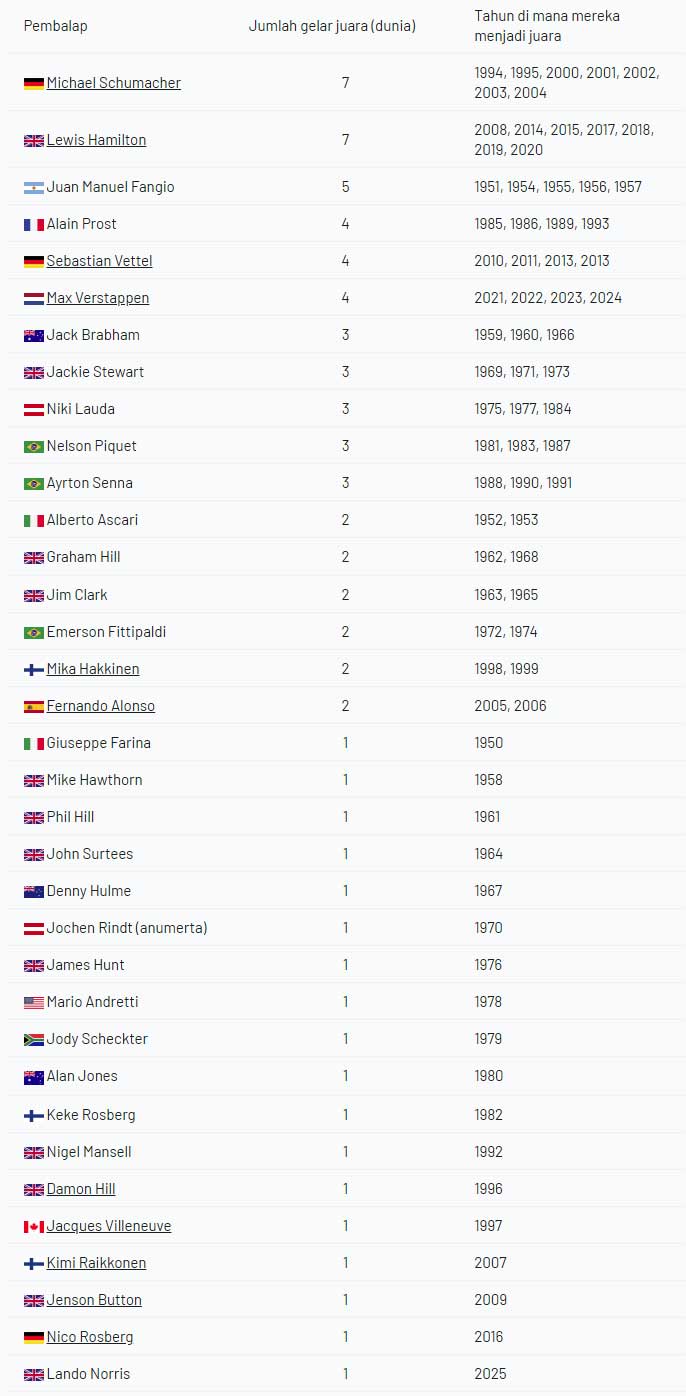Click the Argentine flag next to Fangio
The image size is (686, 1396).
coord(33,188)
